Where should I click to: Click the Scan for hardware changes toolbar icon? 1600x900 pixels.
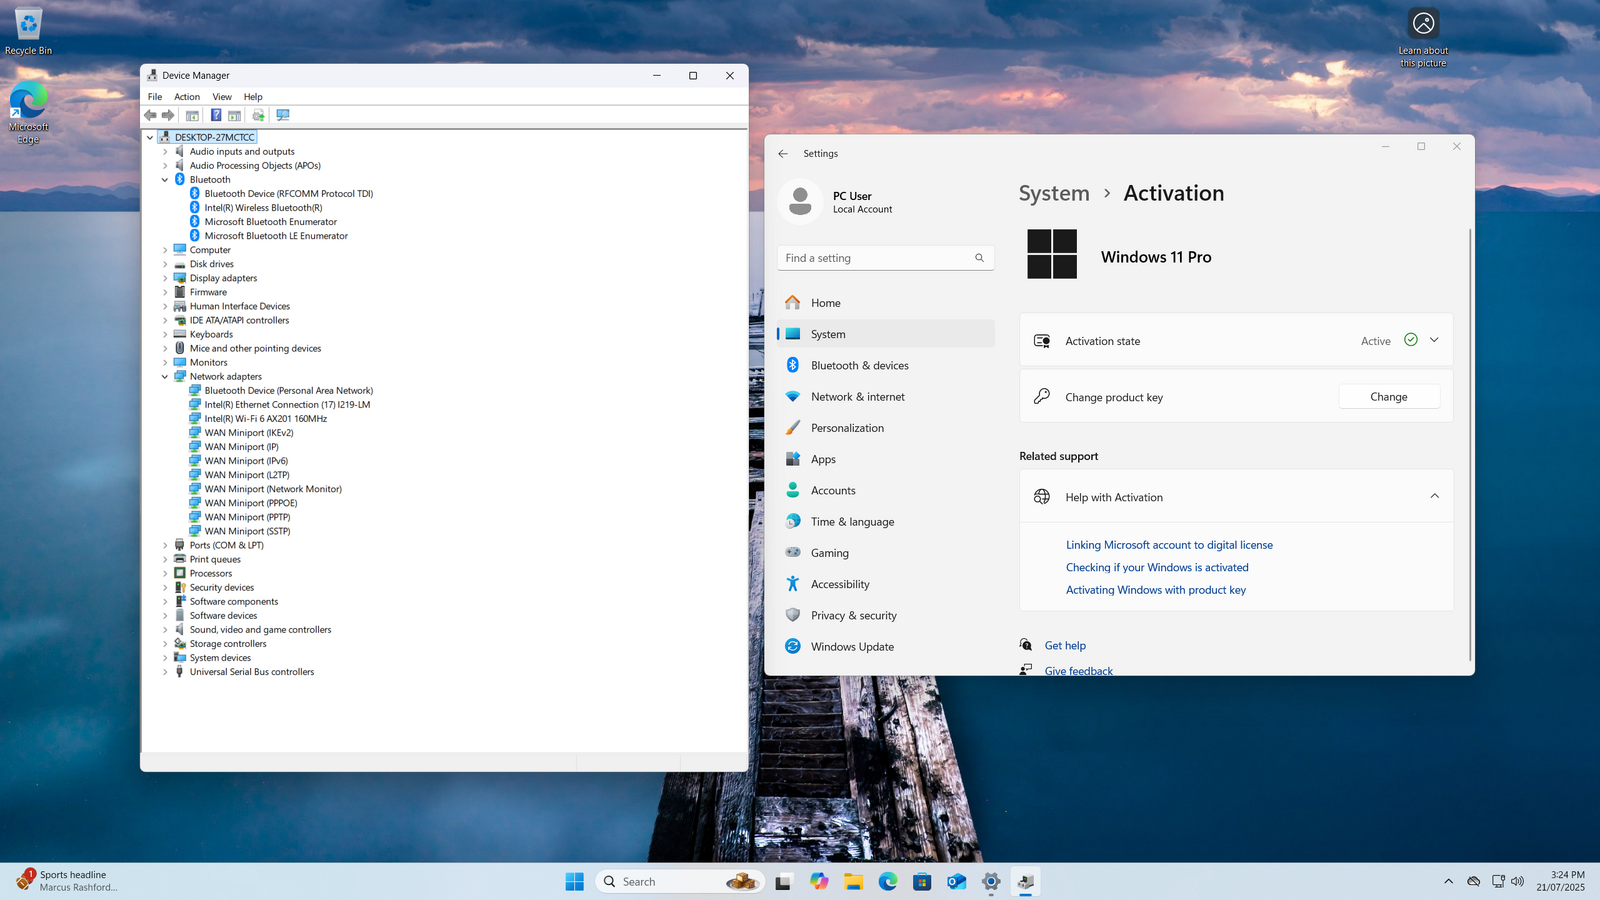click(283, 115)
